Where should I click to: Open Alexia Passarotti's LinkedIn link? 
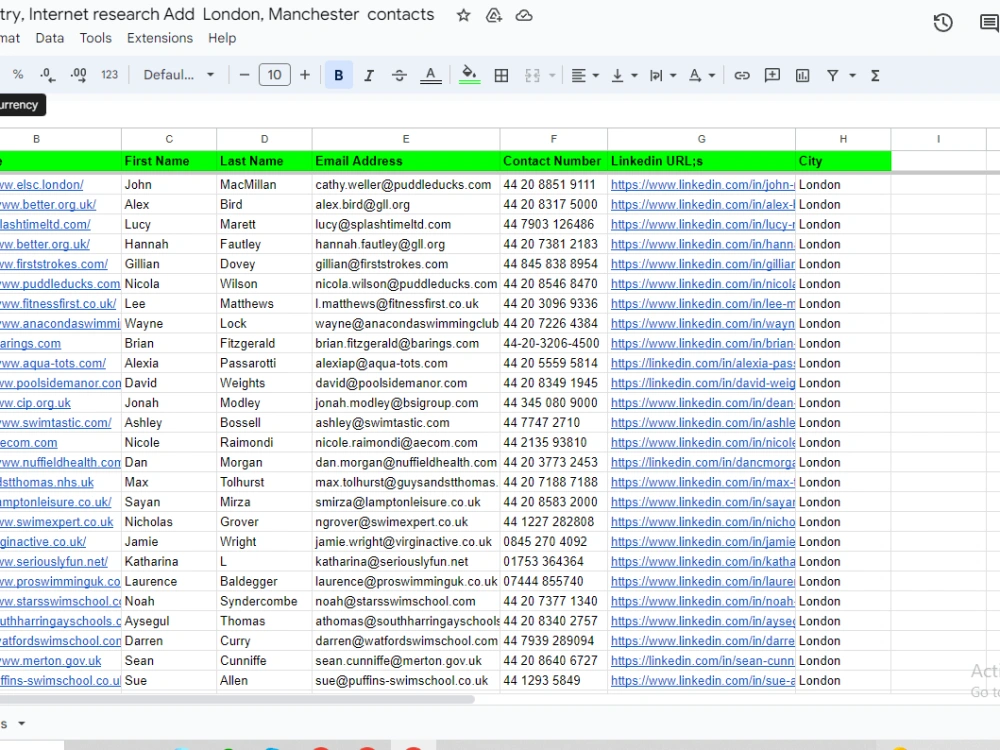[x=702, y=363]
